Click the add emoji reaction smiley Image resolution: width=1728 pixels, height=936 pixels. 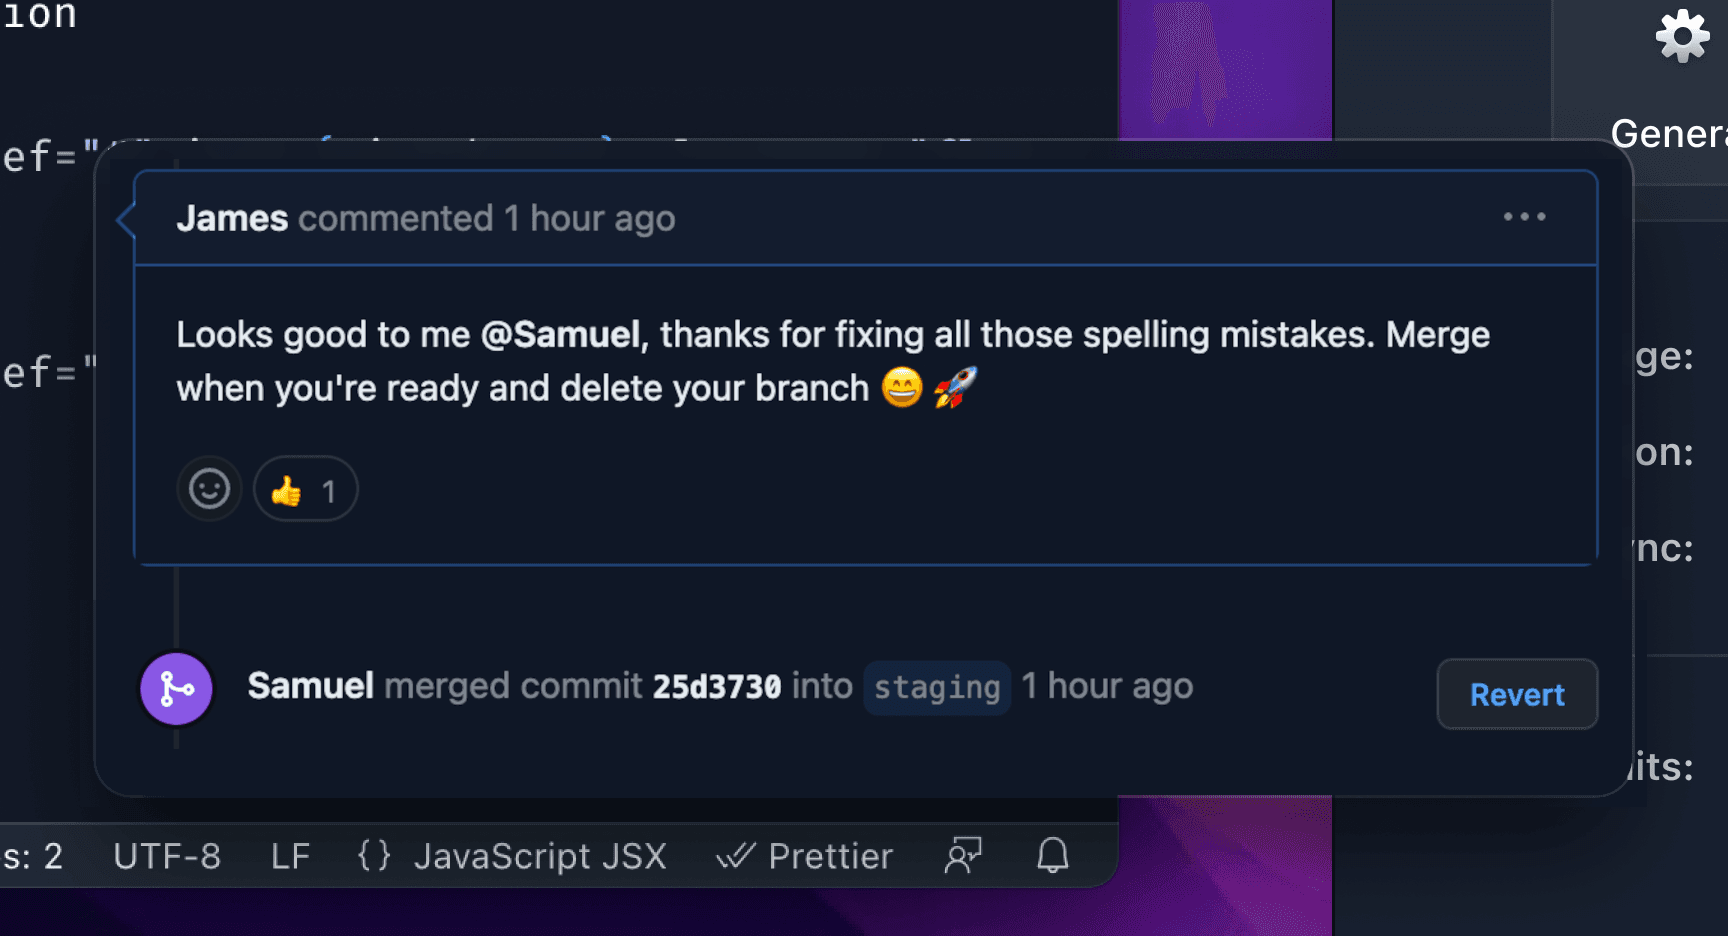coord(209,489)
